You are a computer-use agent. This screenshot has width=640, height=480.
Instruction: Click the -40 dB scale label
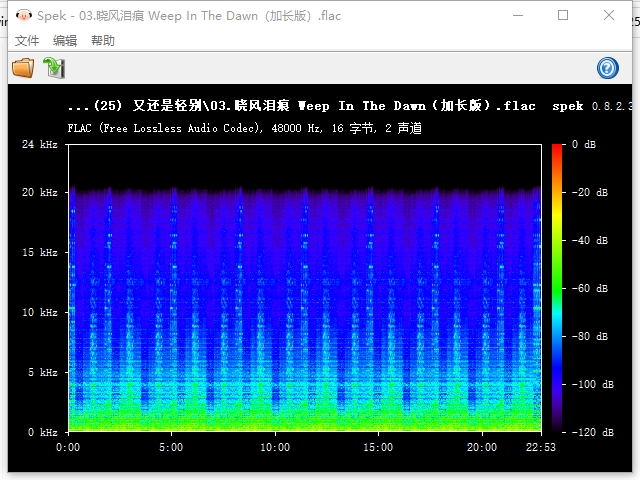(590, 240)
